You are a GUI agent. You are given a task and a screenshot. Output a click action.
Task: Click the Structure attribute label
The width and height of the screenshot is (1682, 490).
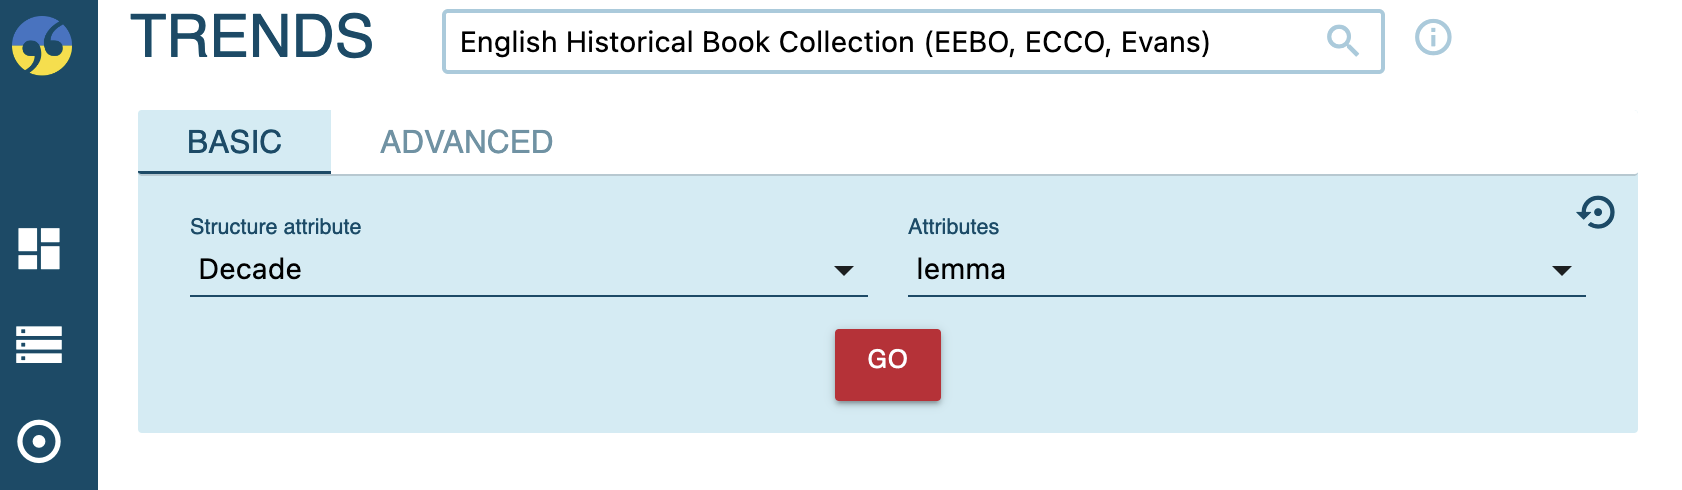pyautogui.click(x=275, y=227)
